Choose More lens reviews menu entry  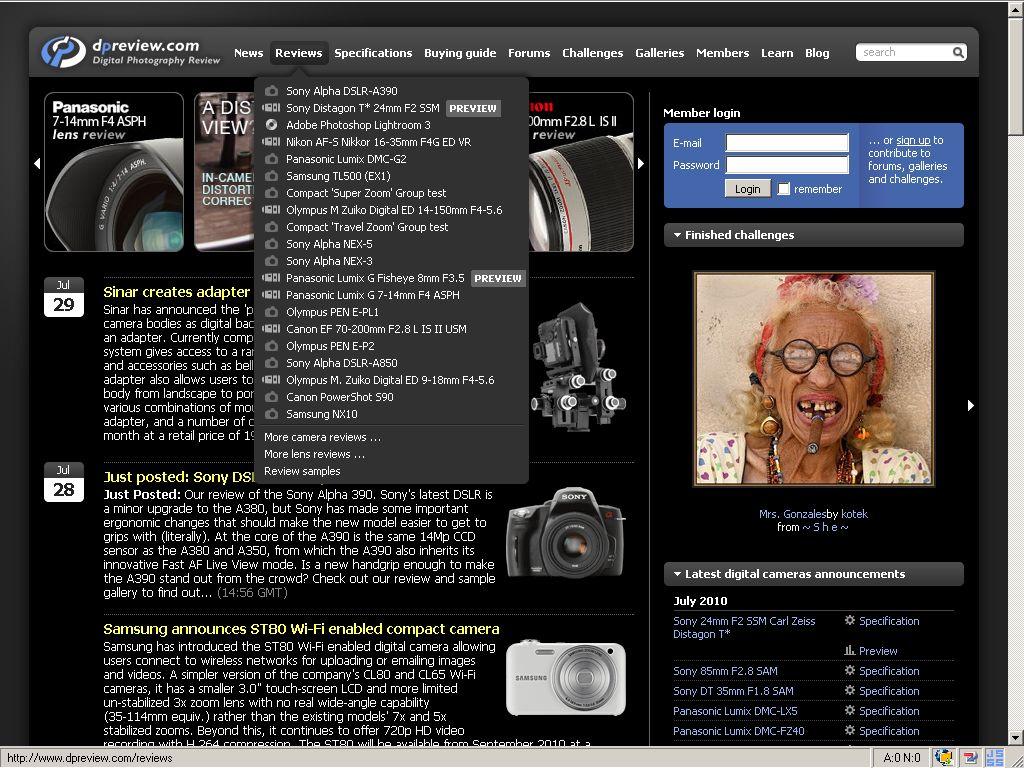(x=314, y=454)
